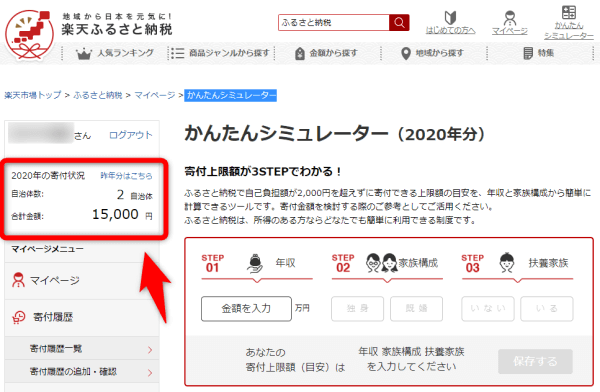
Task: Open 人気ランキング navigation item
Action: [115, 53]
